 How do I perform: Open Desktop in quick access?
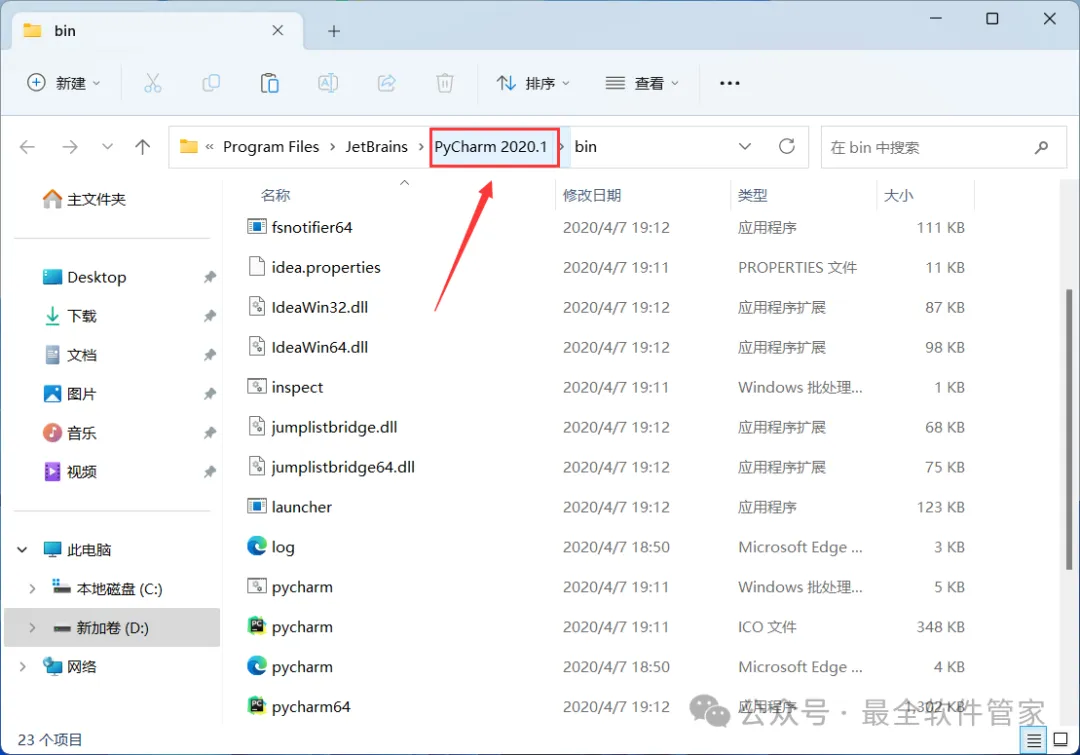click(x=85, y=277)
